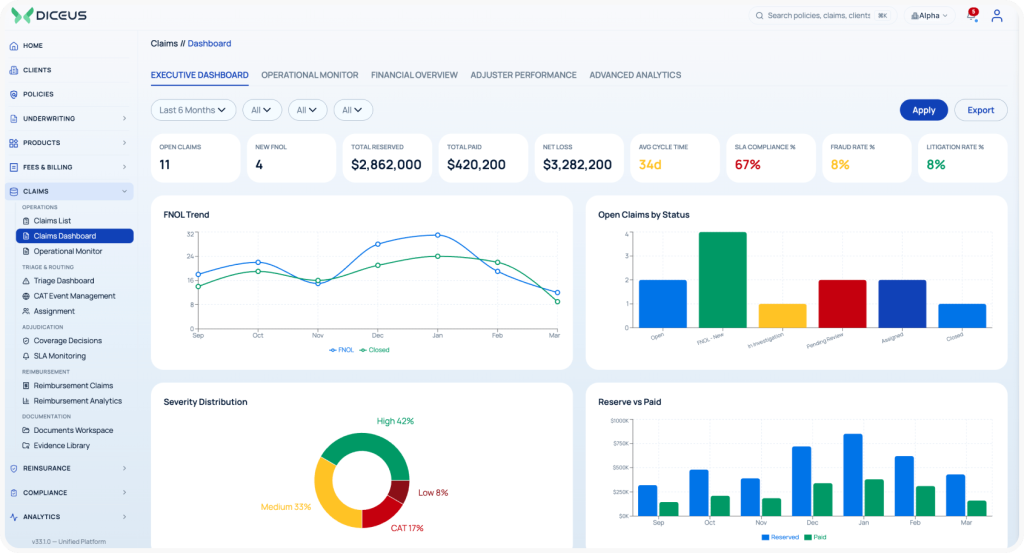Click the Reimbursement Analytics chart icon

26,401
